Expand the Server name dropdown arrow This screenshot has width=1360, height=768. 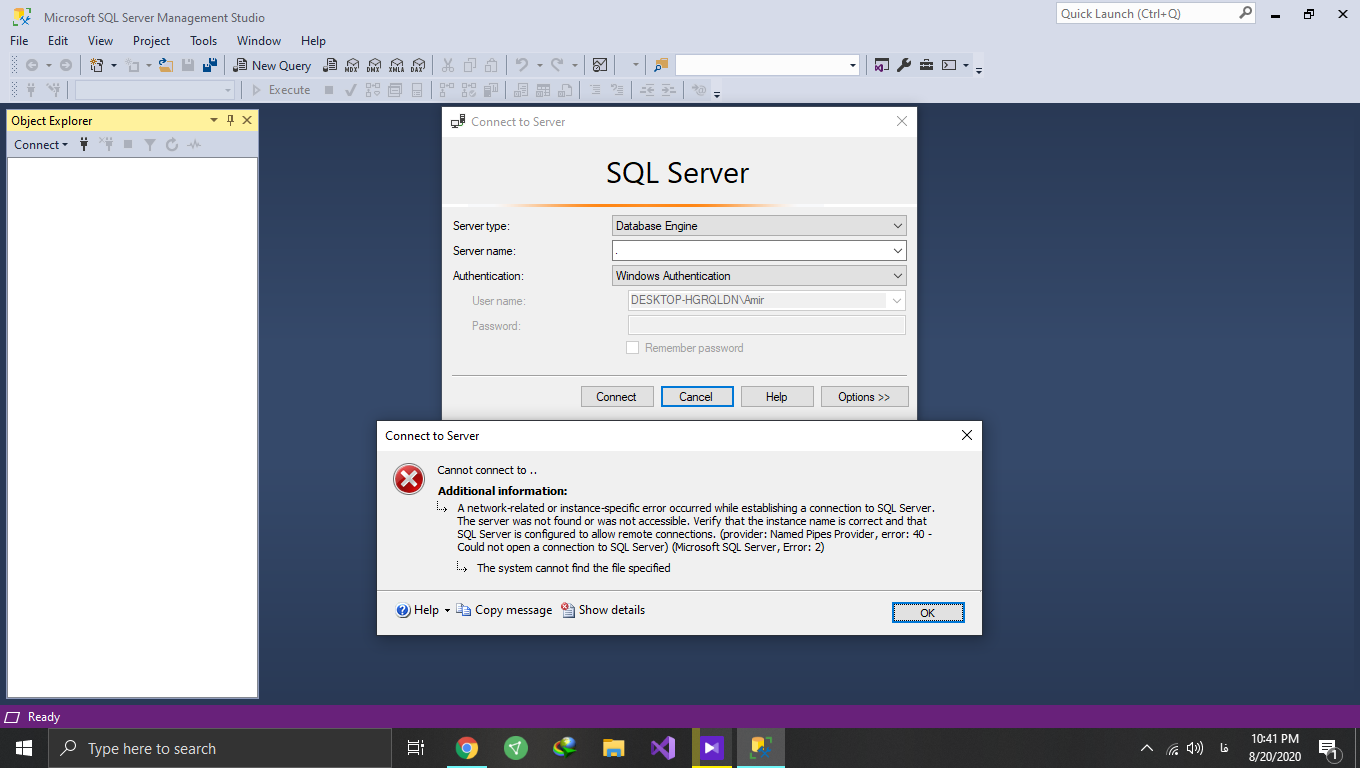(897, 251)
